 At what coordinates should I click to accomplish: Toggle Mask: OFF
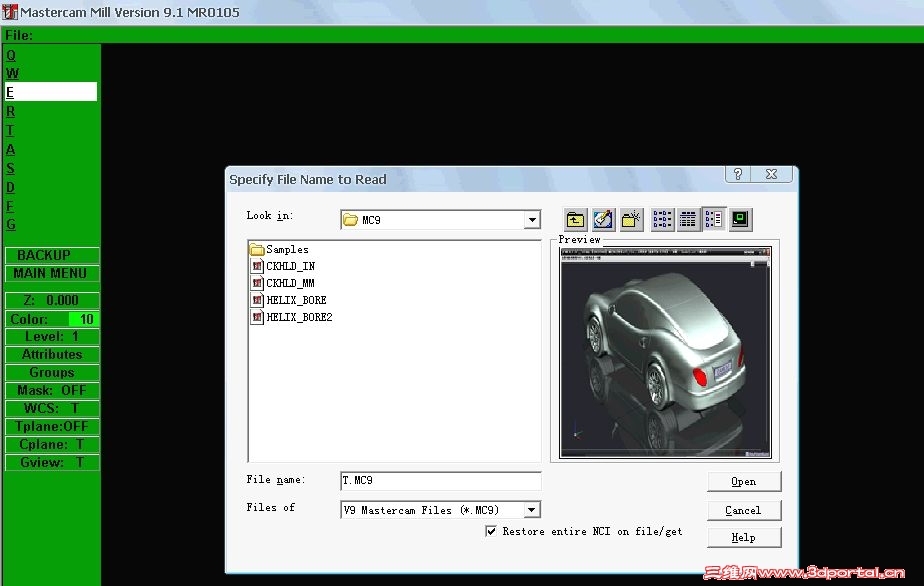tap(52, 390)
